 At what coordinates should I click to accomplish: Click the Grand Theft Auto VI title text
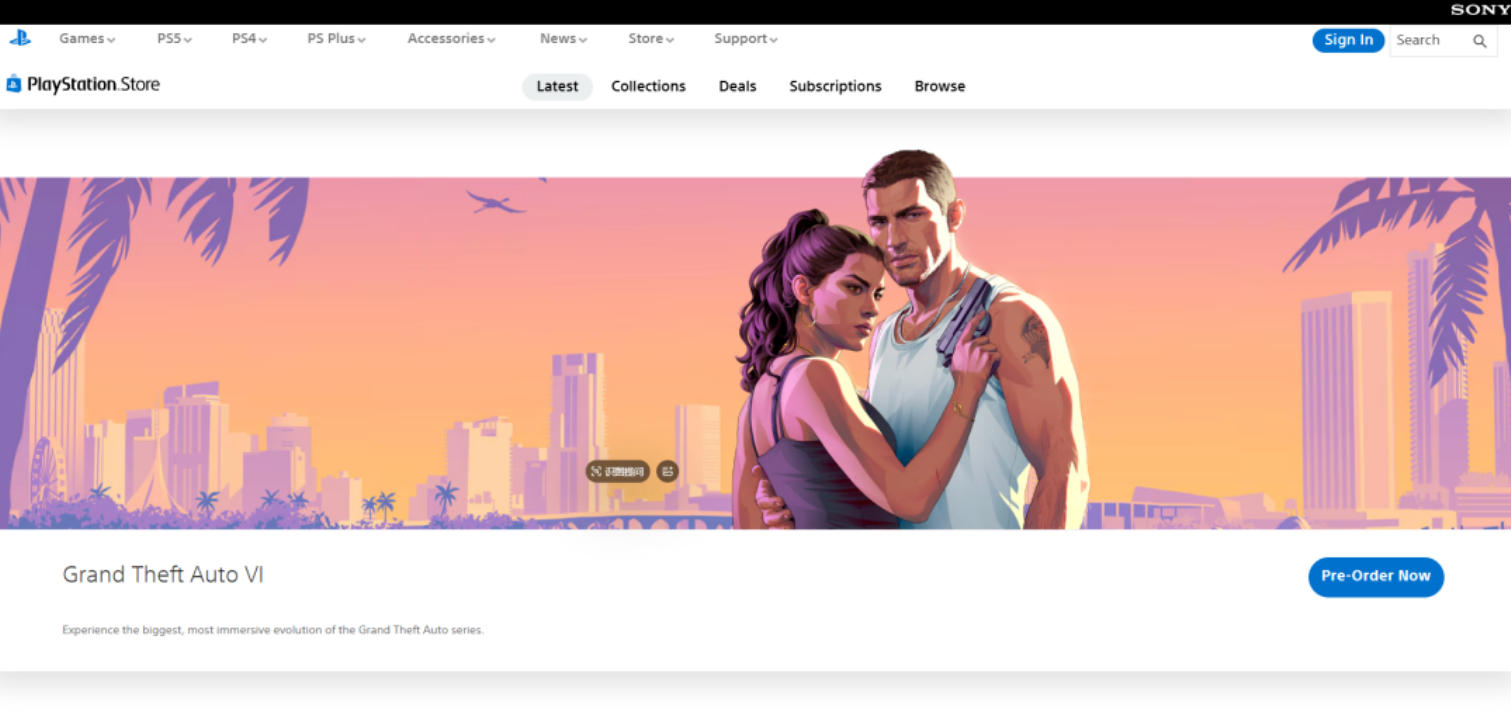pos(163,575)
